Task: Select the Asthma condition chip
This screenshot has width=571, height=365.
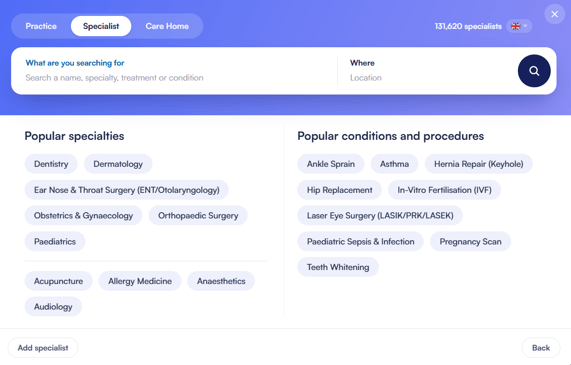Action: click(394, 164)
